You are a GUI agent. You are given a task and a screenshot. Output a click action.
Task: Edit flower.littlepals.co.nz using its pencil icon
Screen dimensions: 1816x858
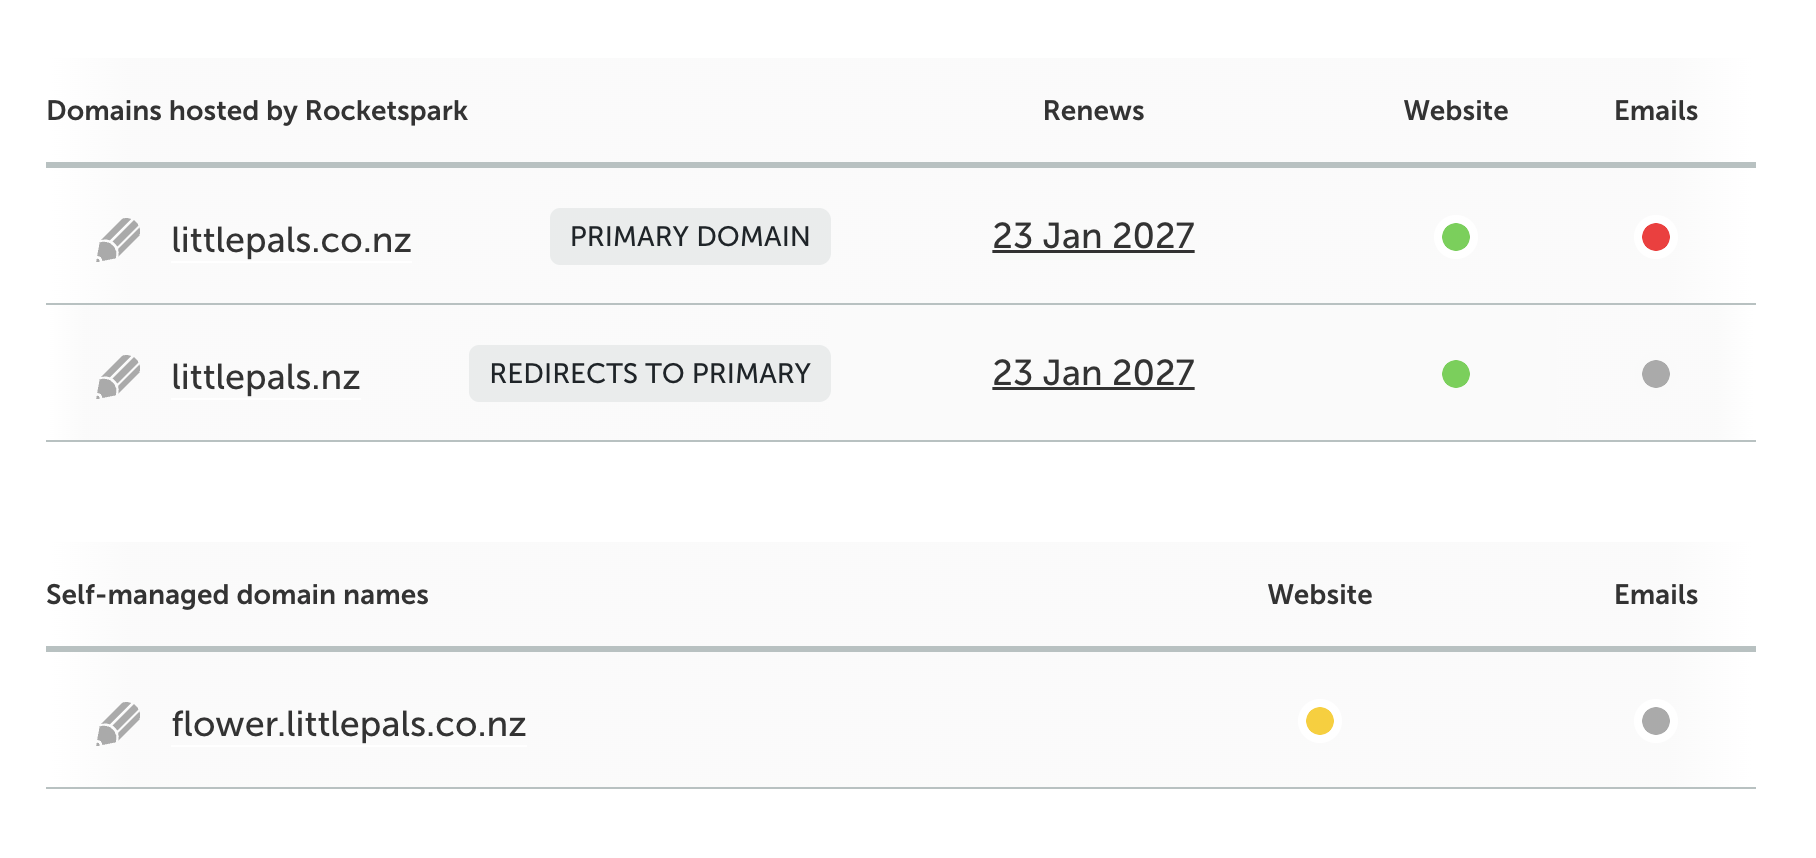click(118, 724)
